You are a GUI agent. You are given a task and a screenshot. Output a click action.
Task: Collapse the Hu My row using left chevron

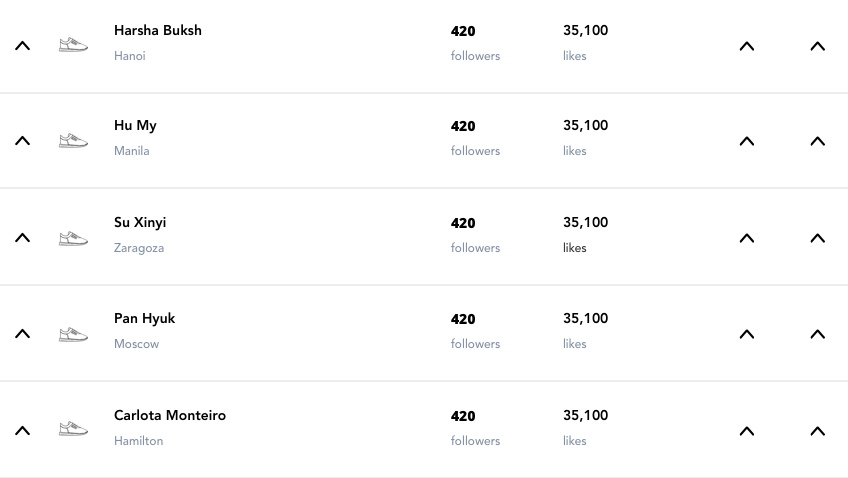(22, 141)
